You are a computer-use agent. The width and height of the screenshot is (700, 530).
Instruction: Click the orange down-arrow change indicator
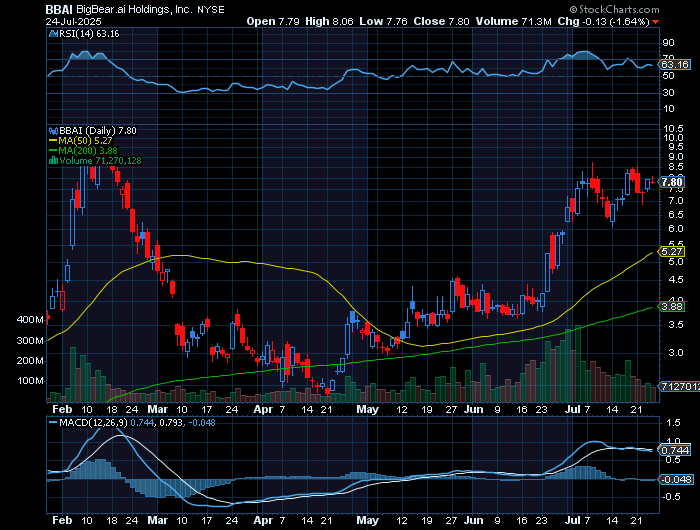click(655, 21)
